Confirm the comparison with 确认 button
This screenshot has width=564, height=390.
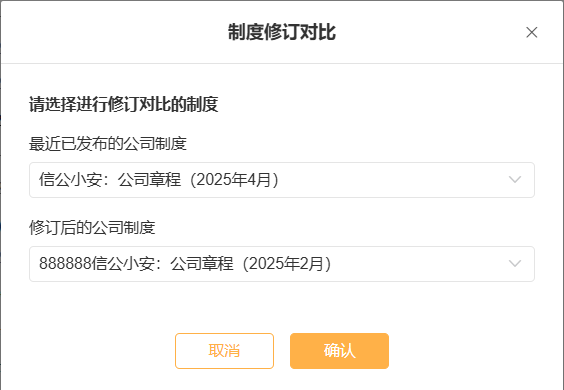(x=339, y=351)
